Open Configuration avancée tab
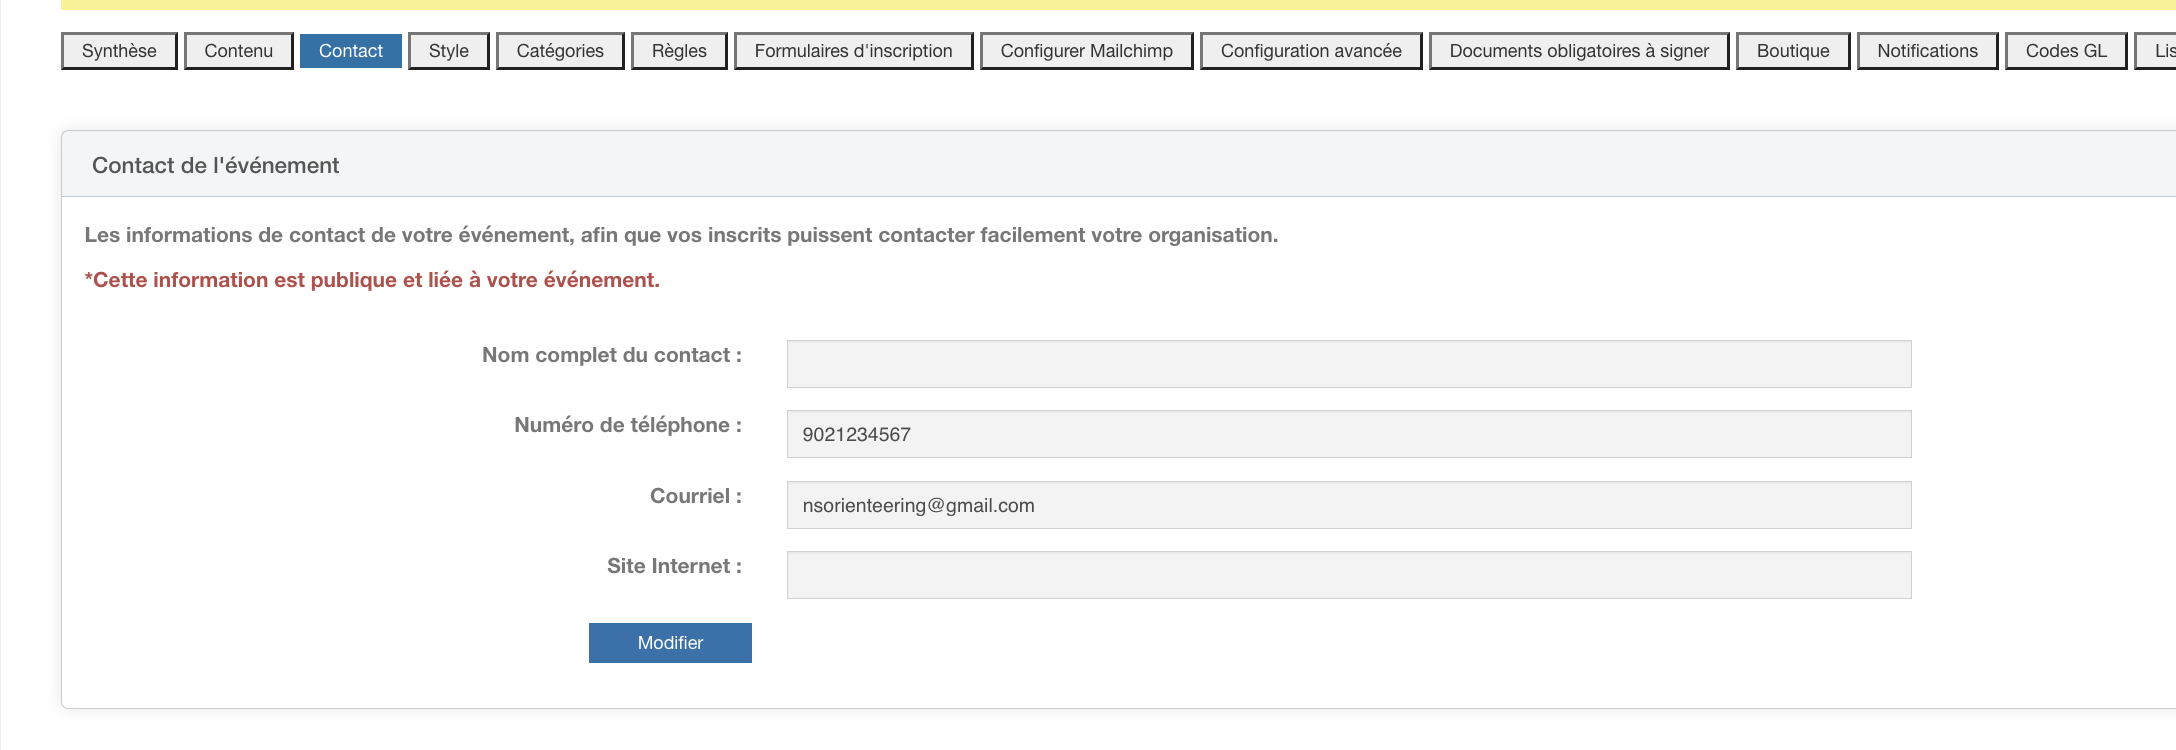This screenshot has height=750, width=2176. tap(1310, 51)
